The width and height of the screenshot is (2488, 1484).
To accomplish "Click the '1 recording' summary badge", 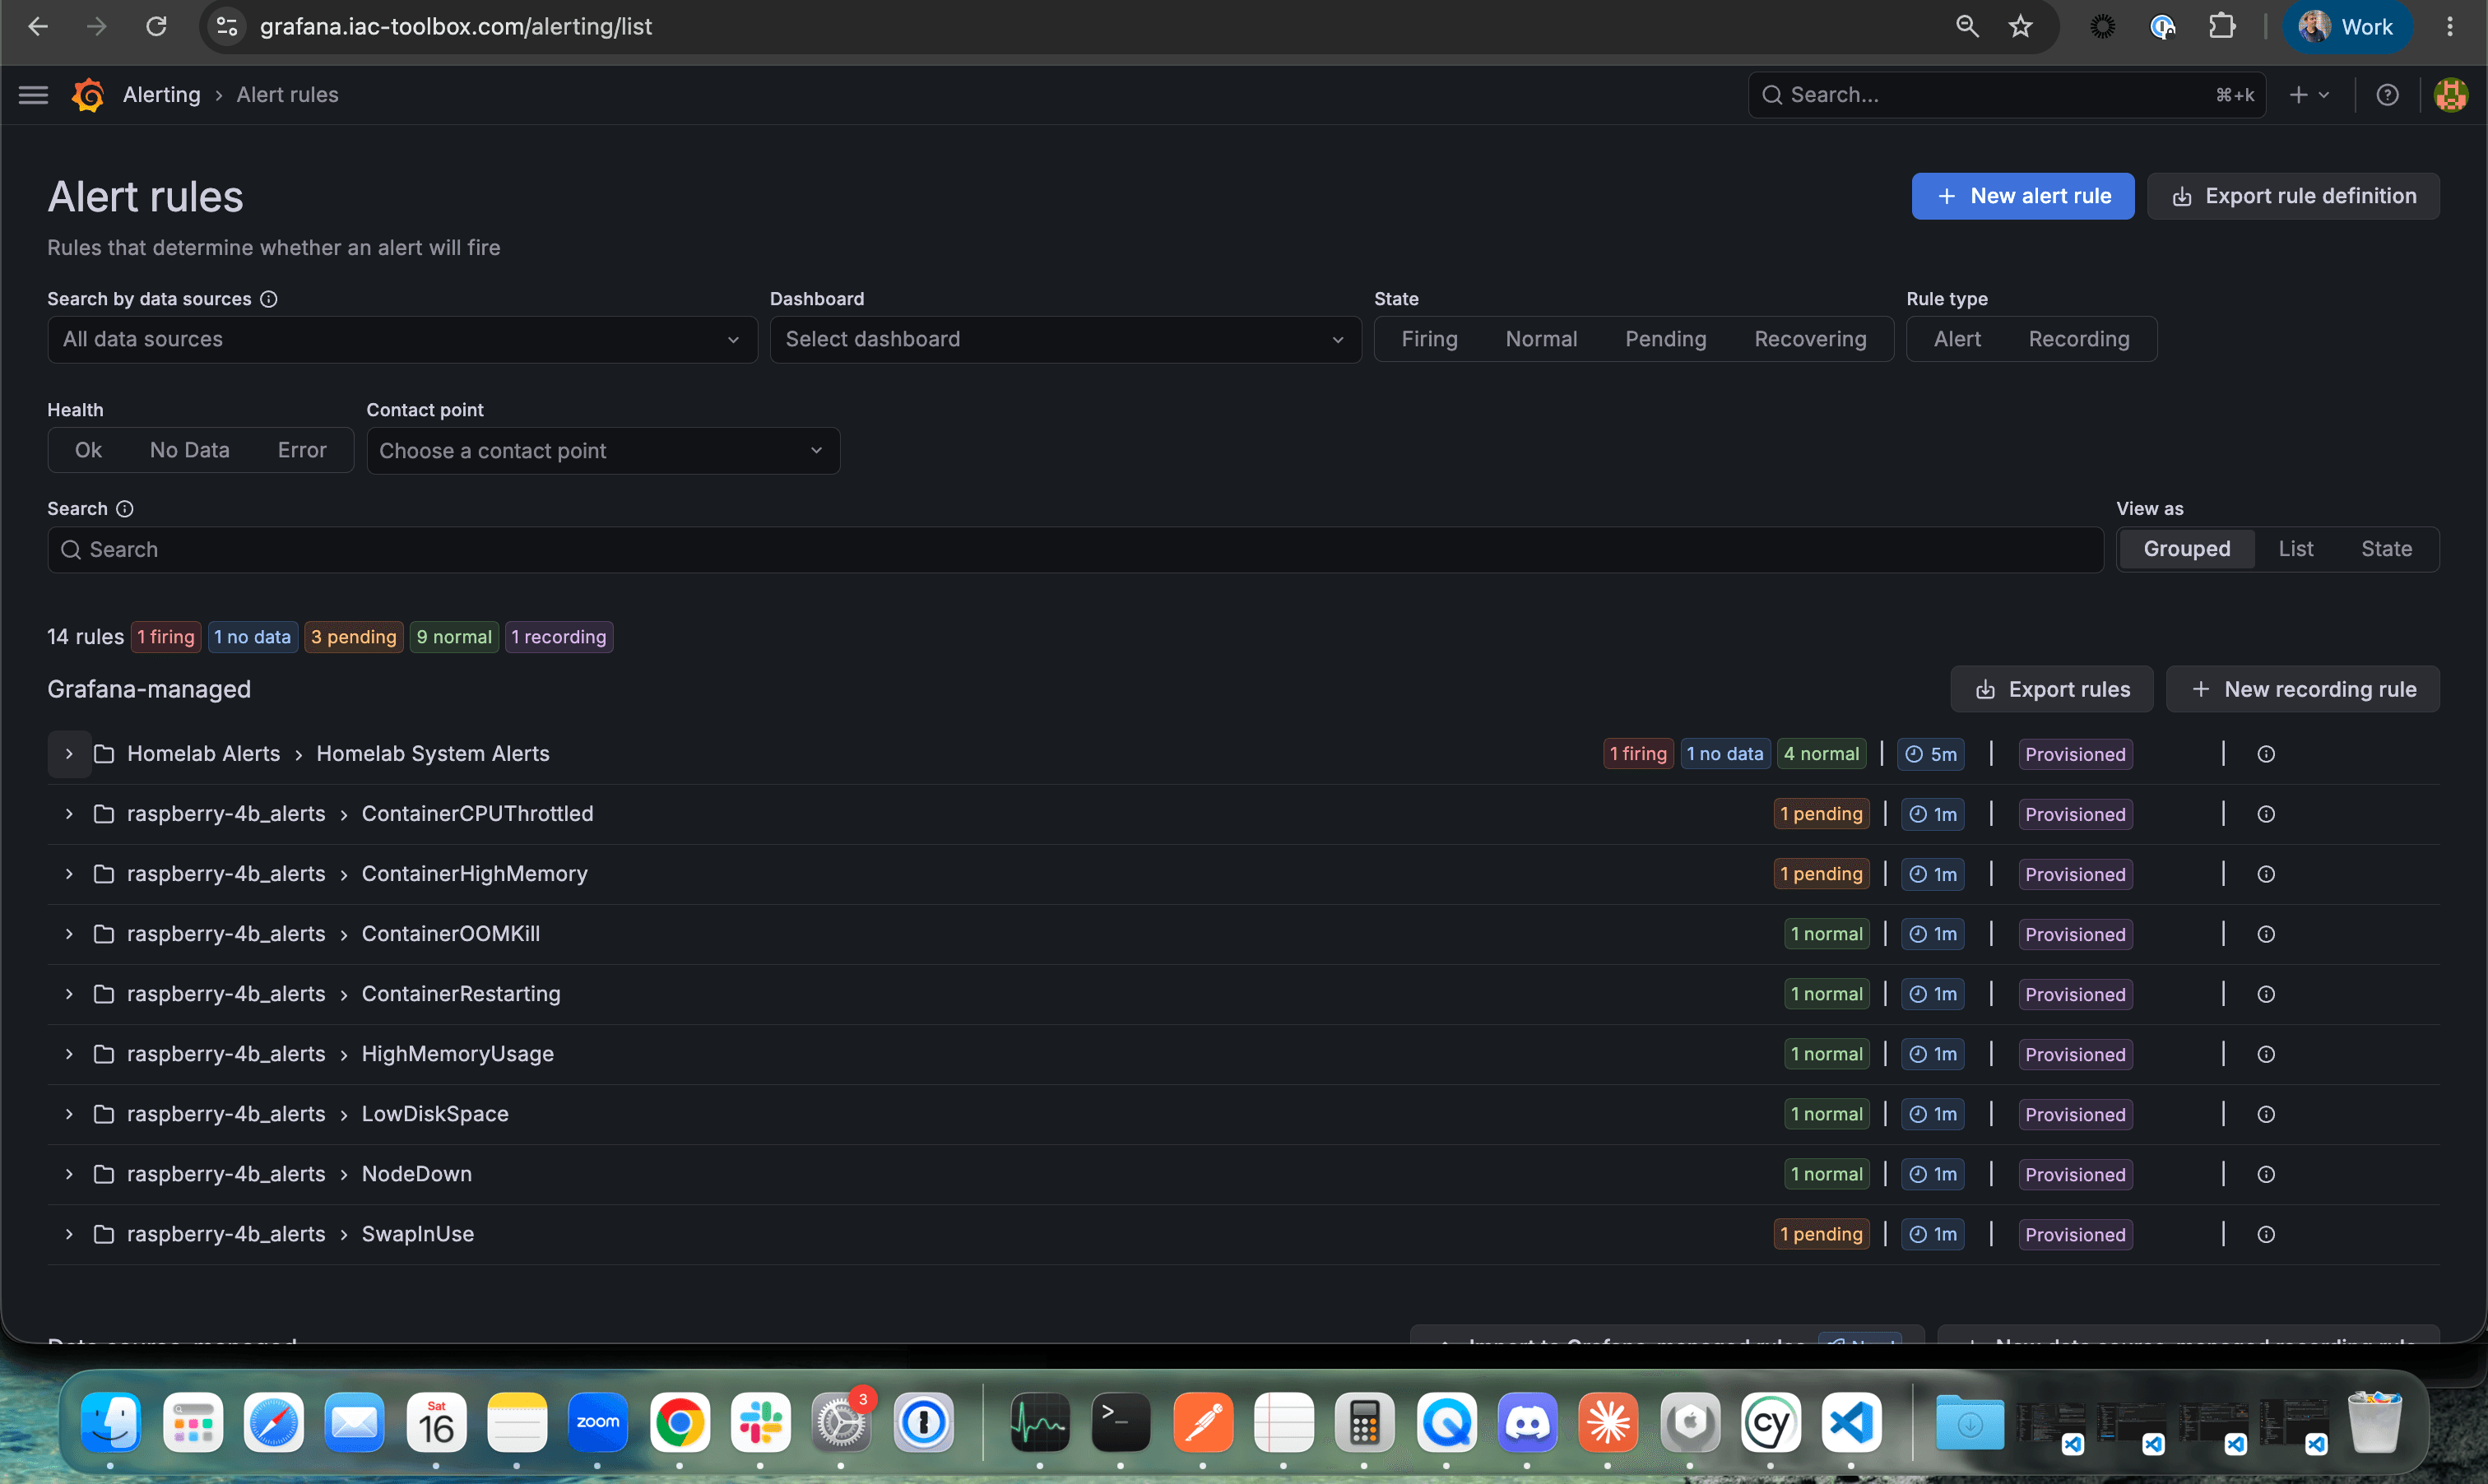I will [559, 637].
